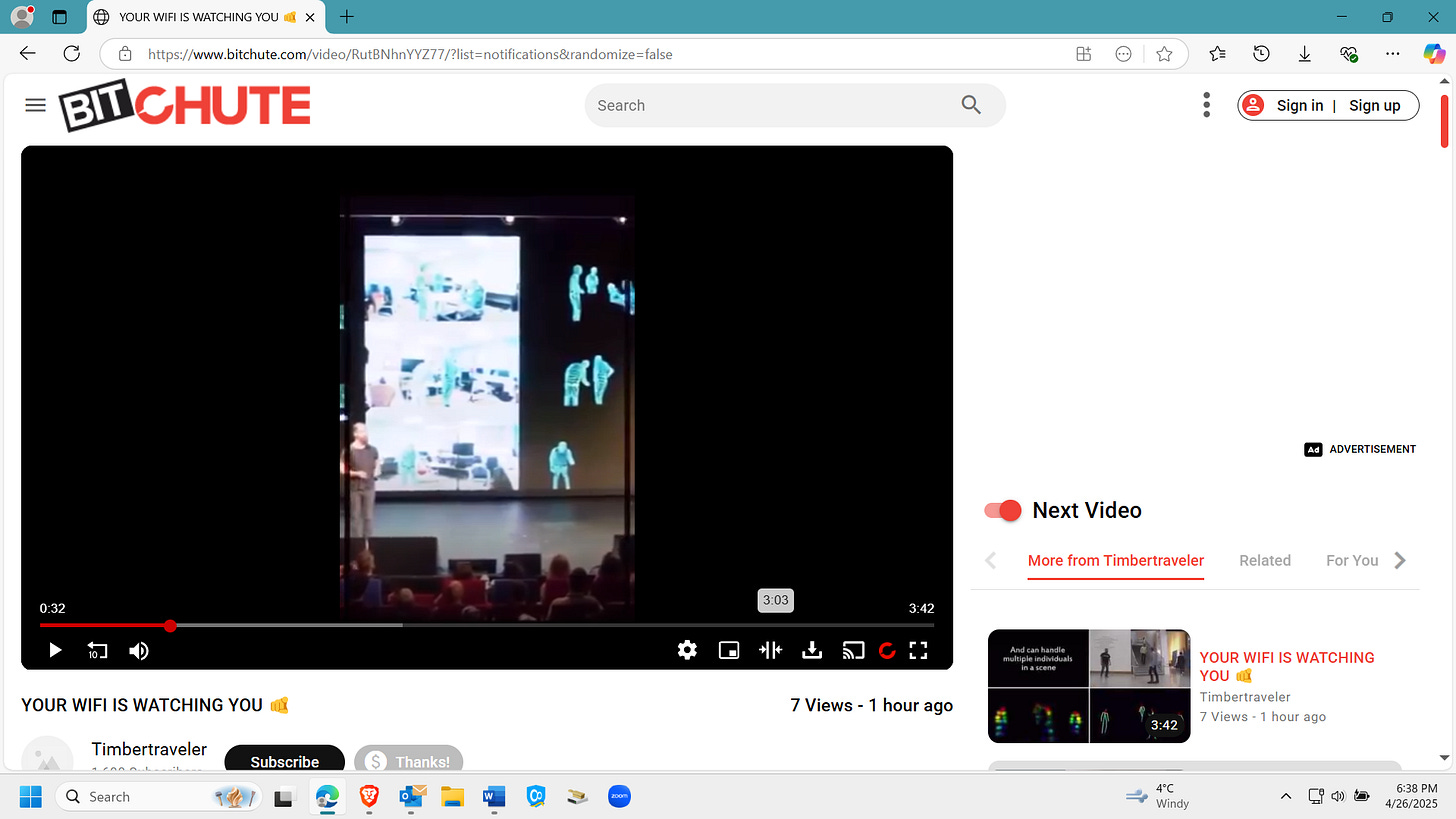Open Copilot in the browser
Image resolution: width=1456 pixels, height=819 pixels.
(x=1434, y=54)
